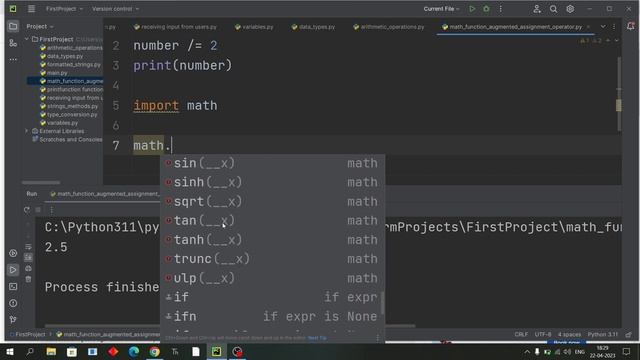This screenshot has height=360, width=640.
Task: Open Code With Me user icon
Action: 537,9
